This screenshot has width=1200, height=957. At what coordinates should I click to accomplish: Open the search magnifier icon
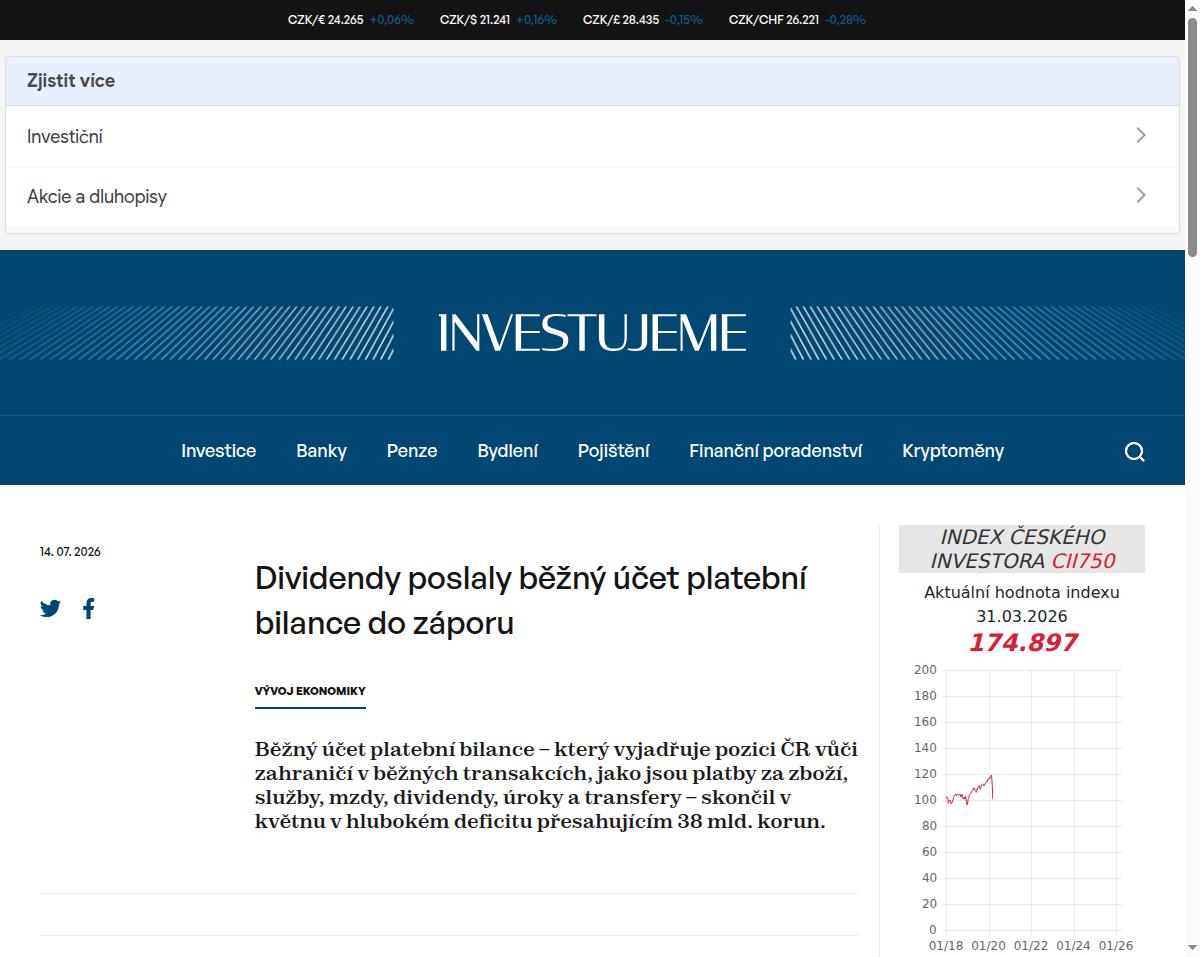pos(1134,452)
